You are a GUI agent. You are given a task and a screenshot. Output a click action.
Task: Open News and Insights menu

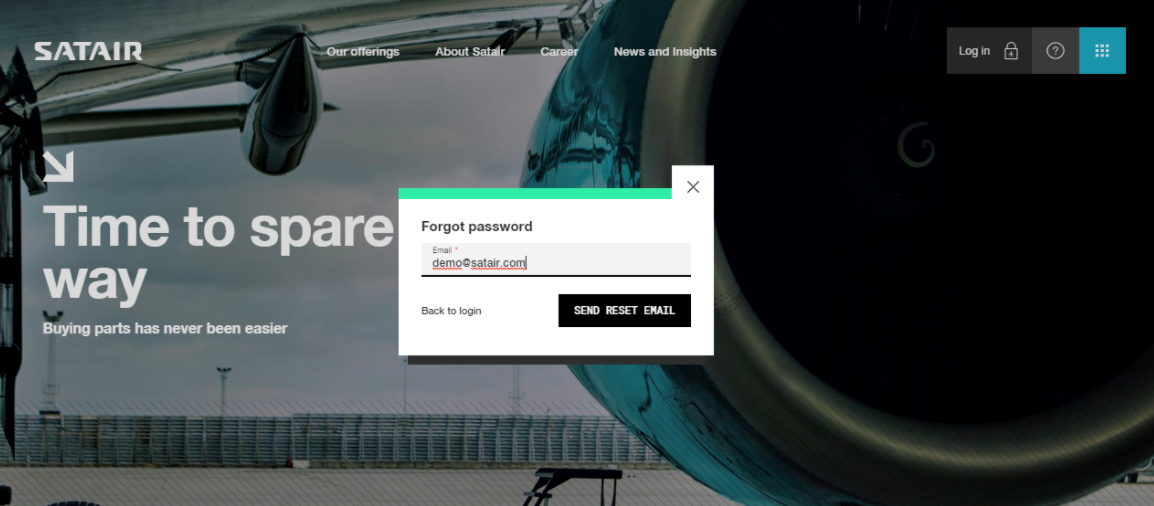(x=665, y=51)
